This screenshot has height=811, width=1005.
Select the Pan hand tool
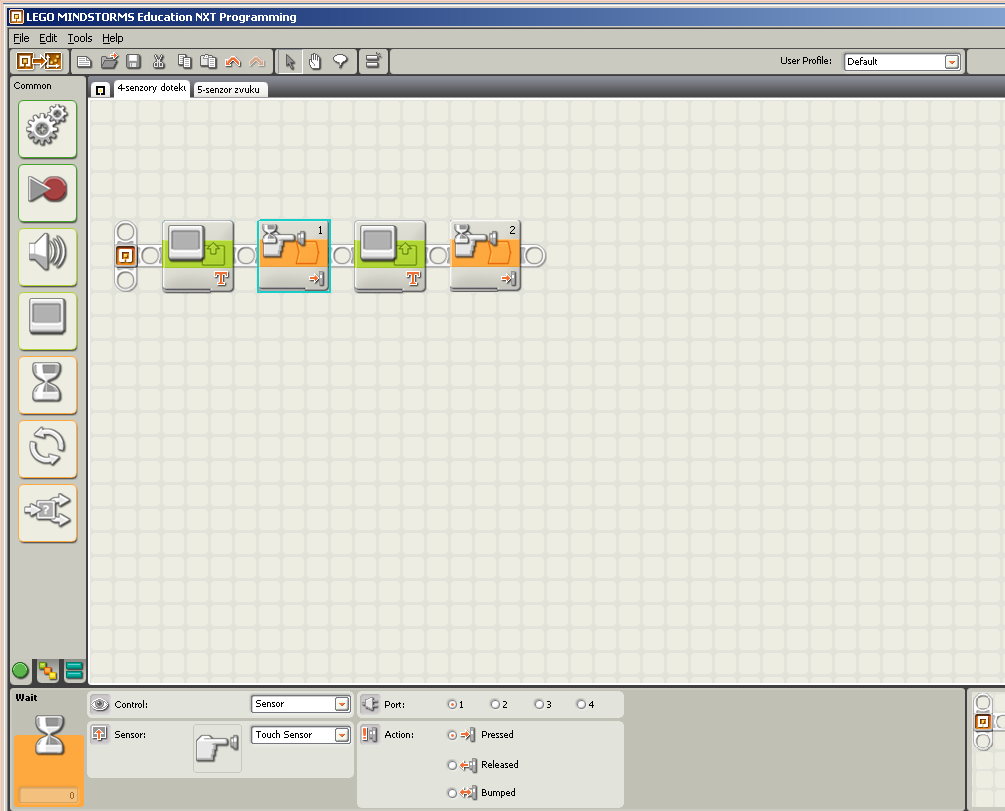(315, 62)
